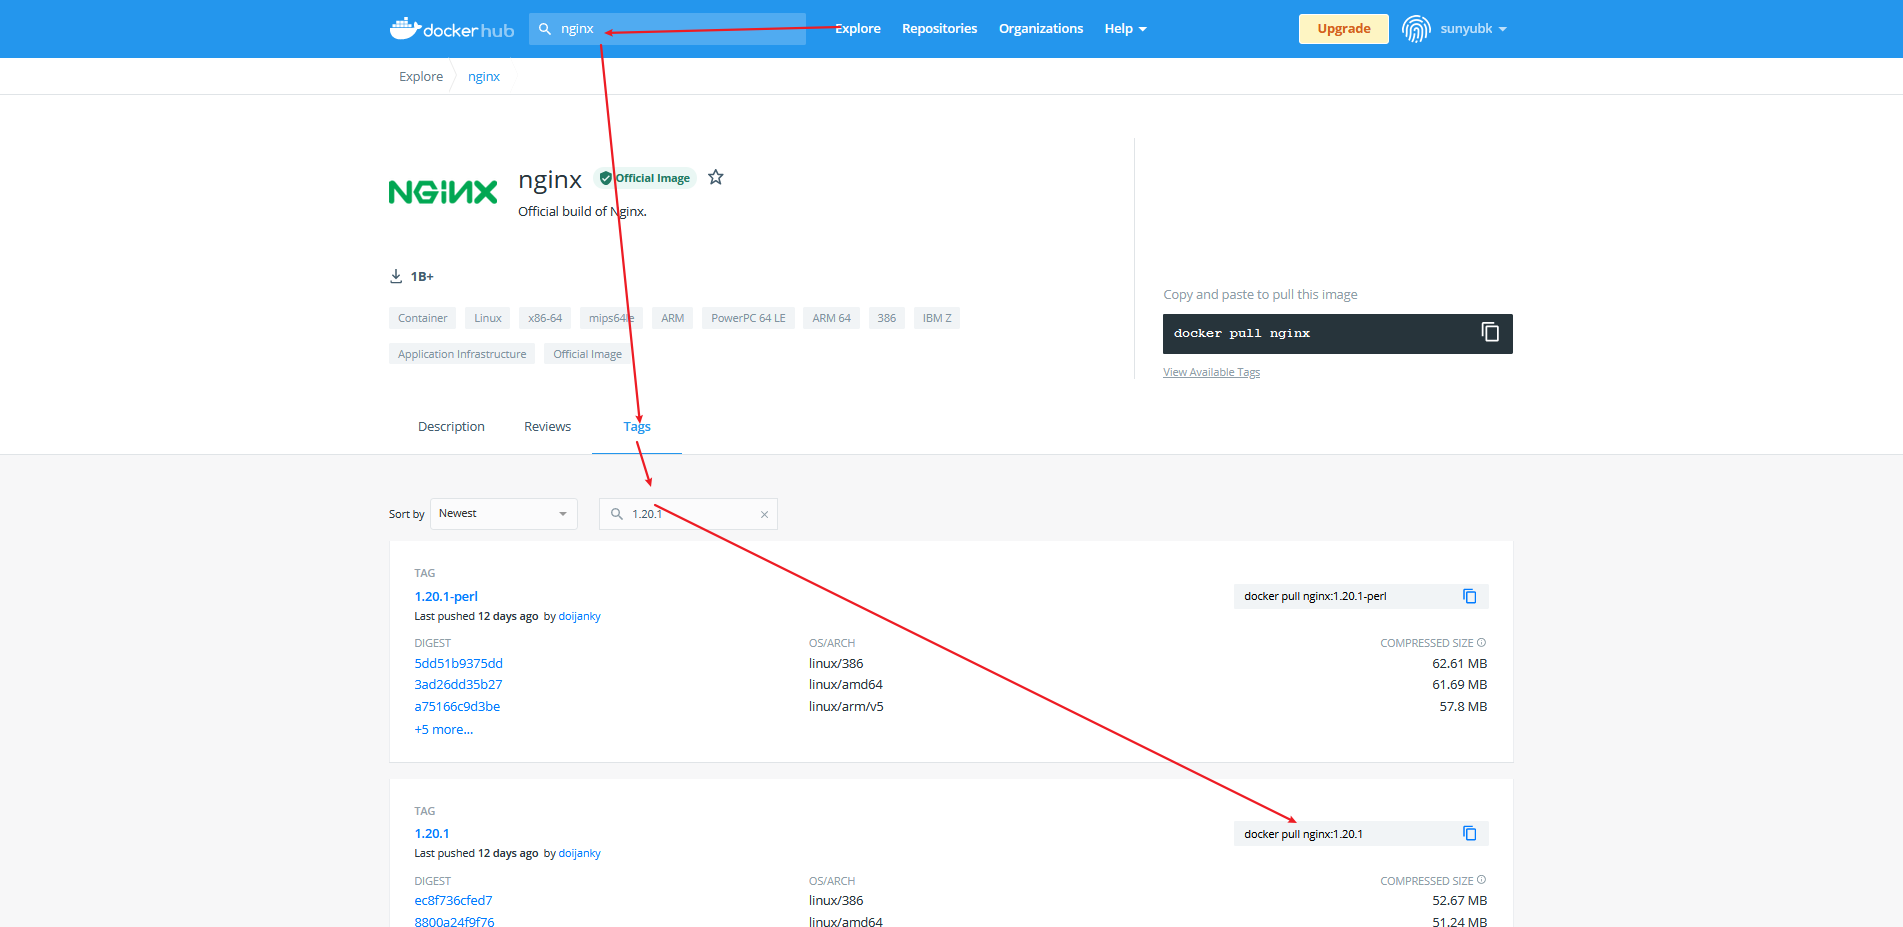Open Organizations in top navigation
Image resolution: width=1903 pixels, height=927 pixels.
point(1041,29)
